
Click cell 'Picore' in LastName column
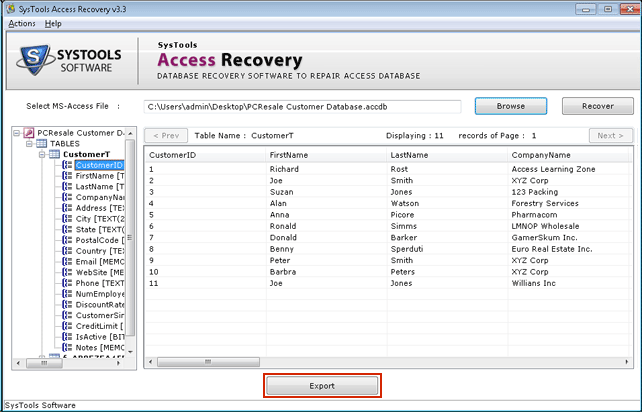point(402,215)
